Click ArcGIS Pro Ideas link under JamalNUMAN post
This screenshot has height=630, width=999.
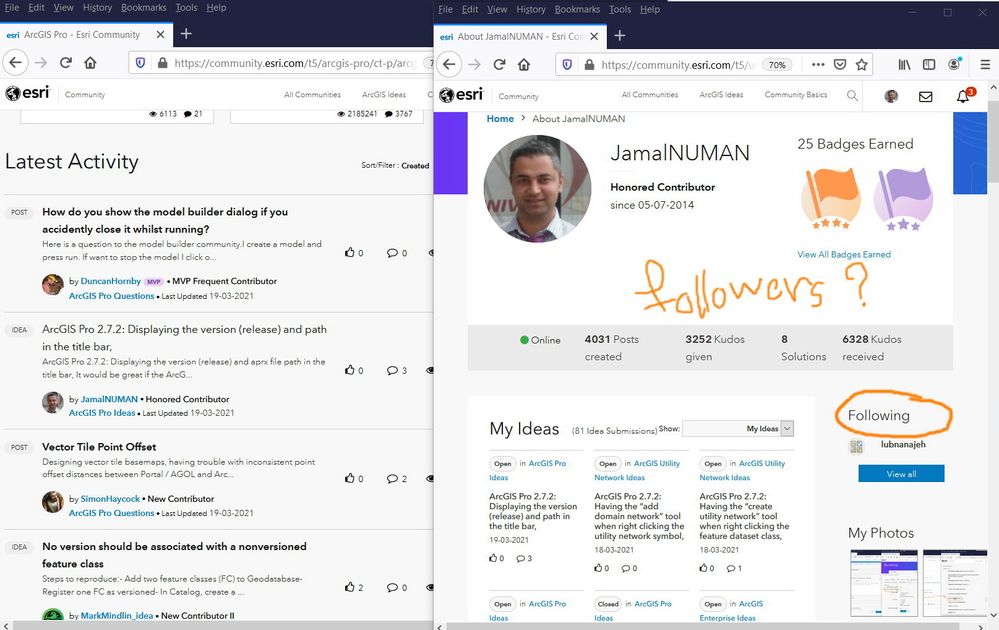coord(102,413)
